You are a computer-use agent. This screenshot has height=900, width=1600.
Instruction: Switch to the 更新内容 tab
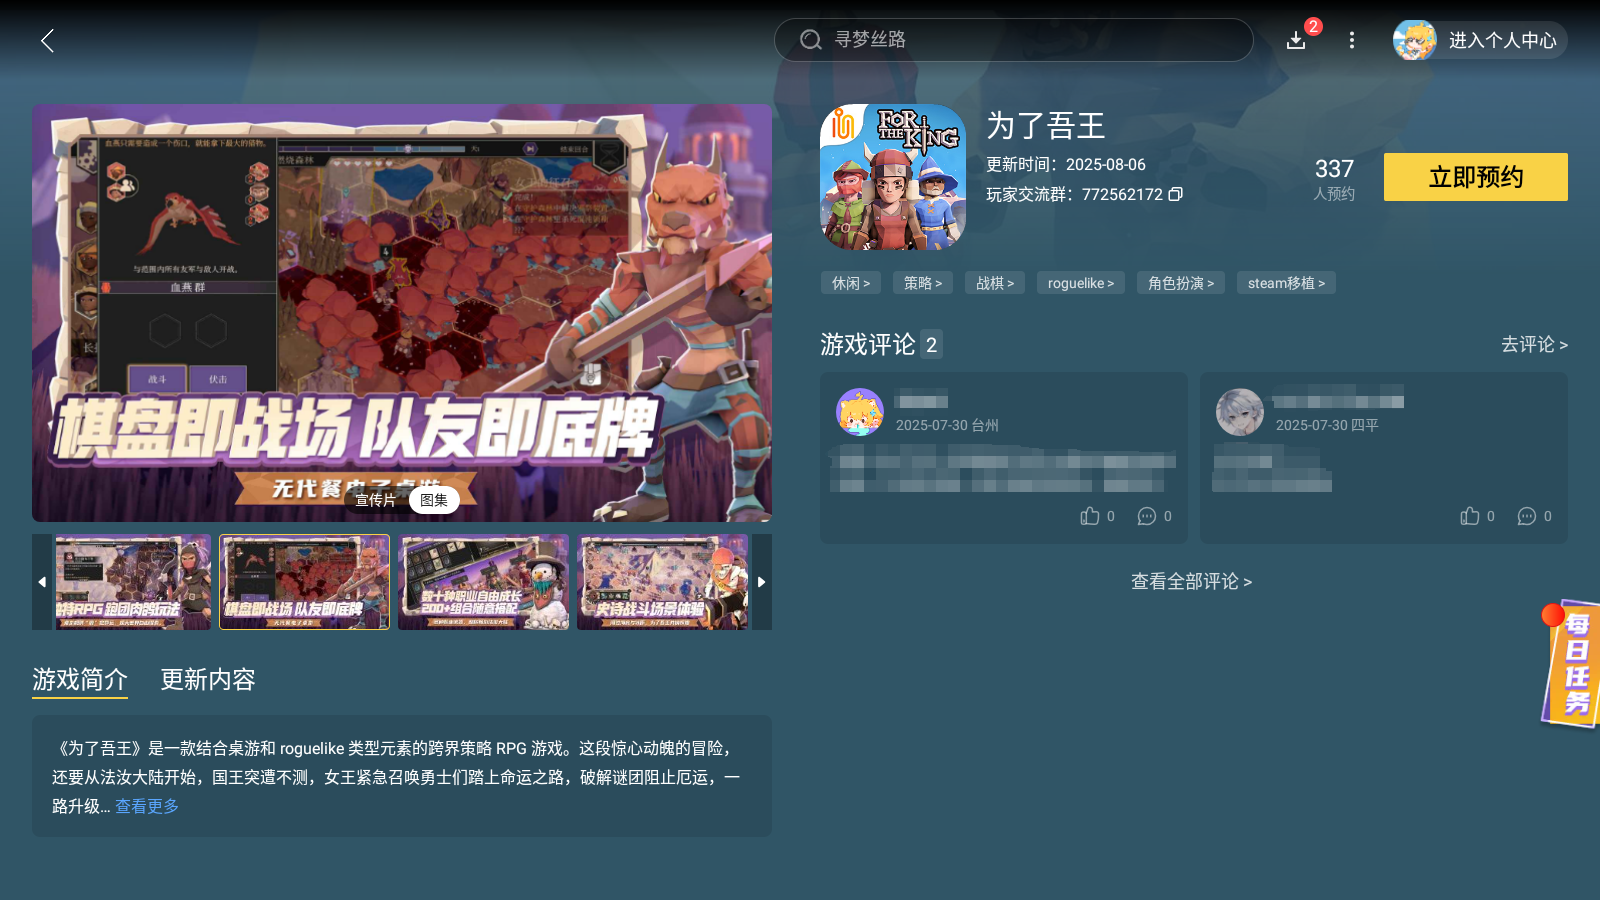click(208, 680)
